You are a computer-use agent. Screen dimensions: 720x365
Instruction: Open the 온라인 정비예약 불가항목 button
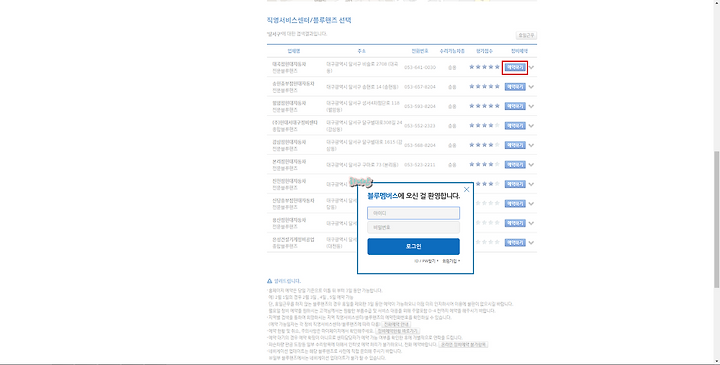coord(463,344)
